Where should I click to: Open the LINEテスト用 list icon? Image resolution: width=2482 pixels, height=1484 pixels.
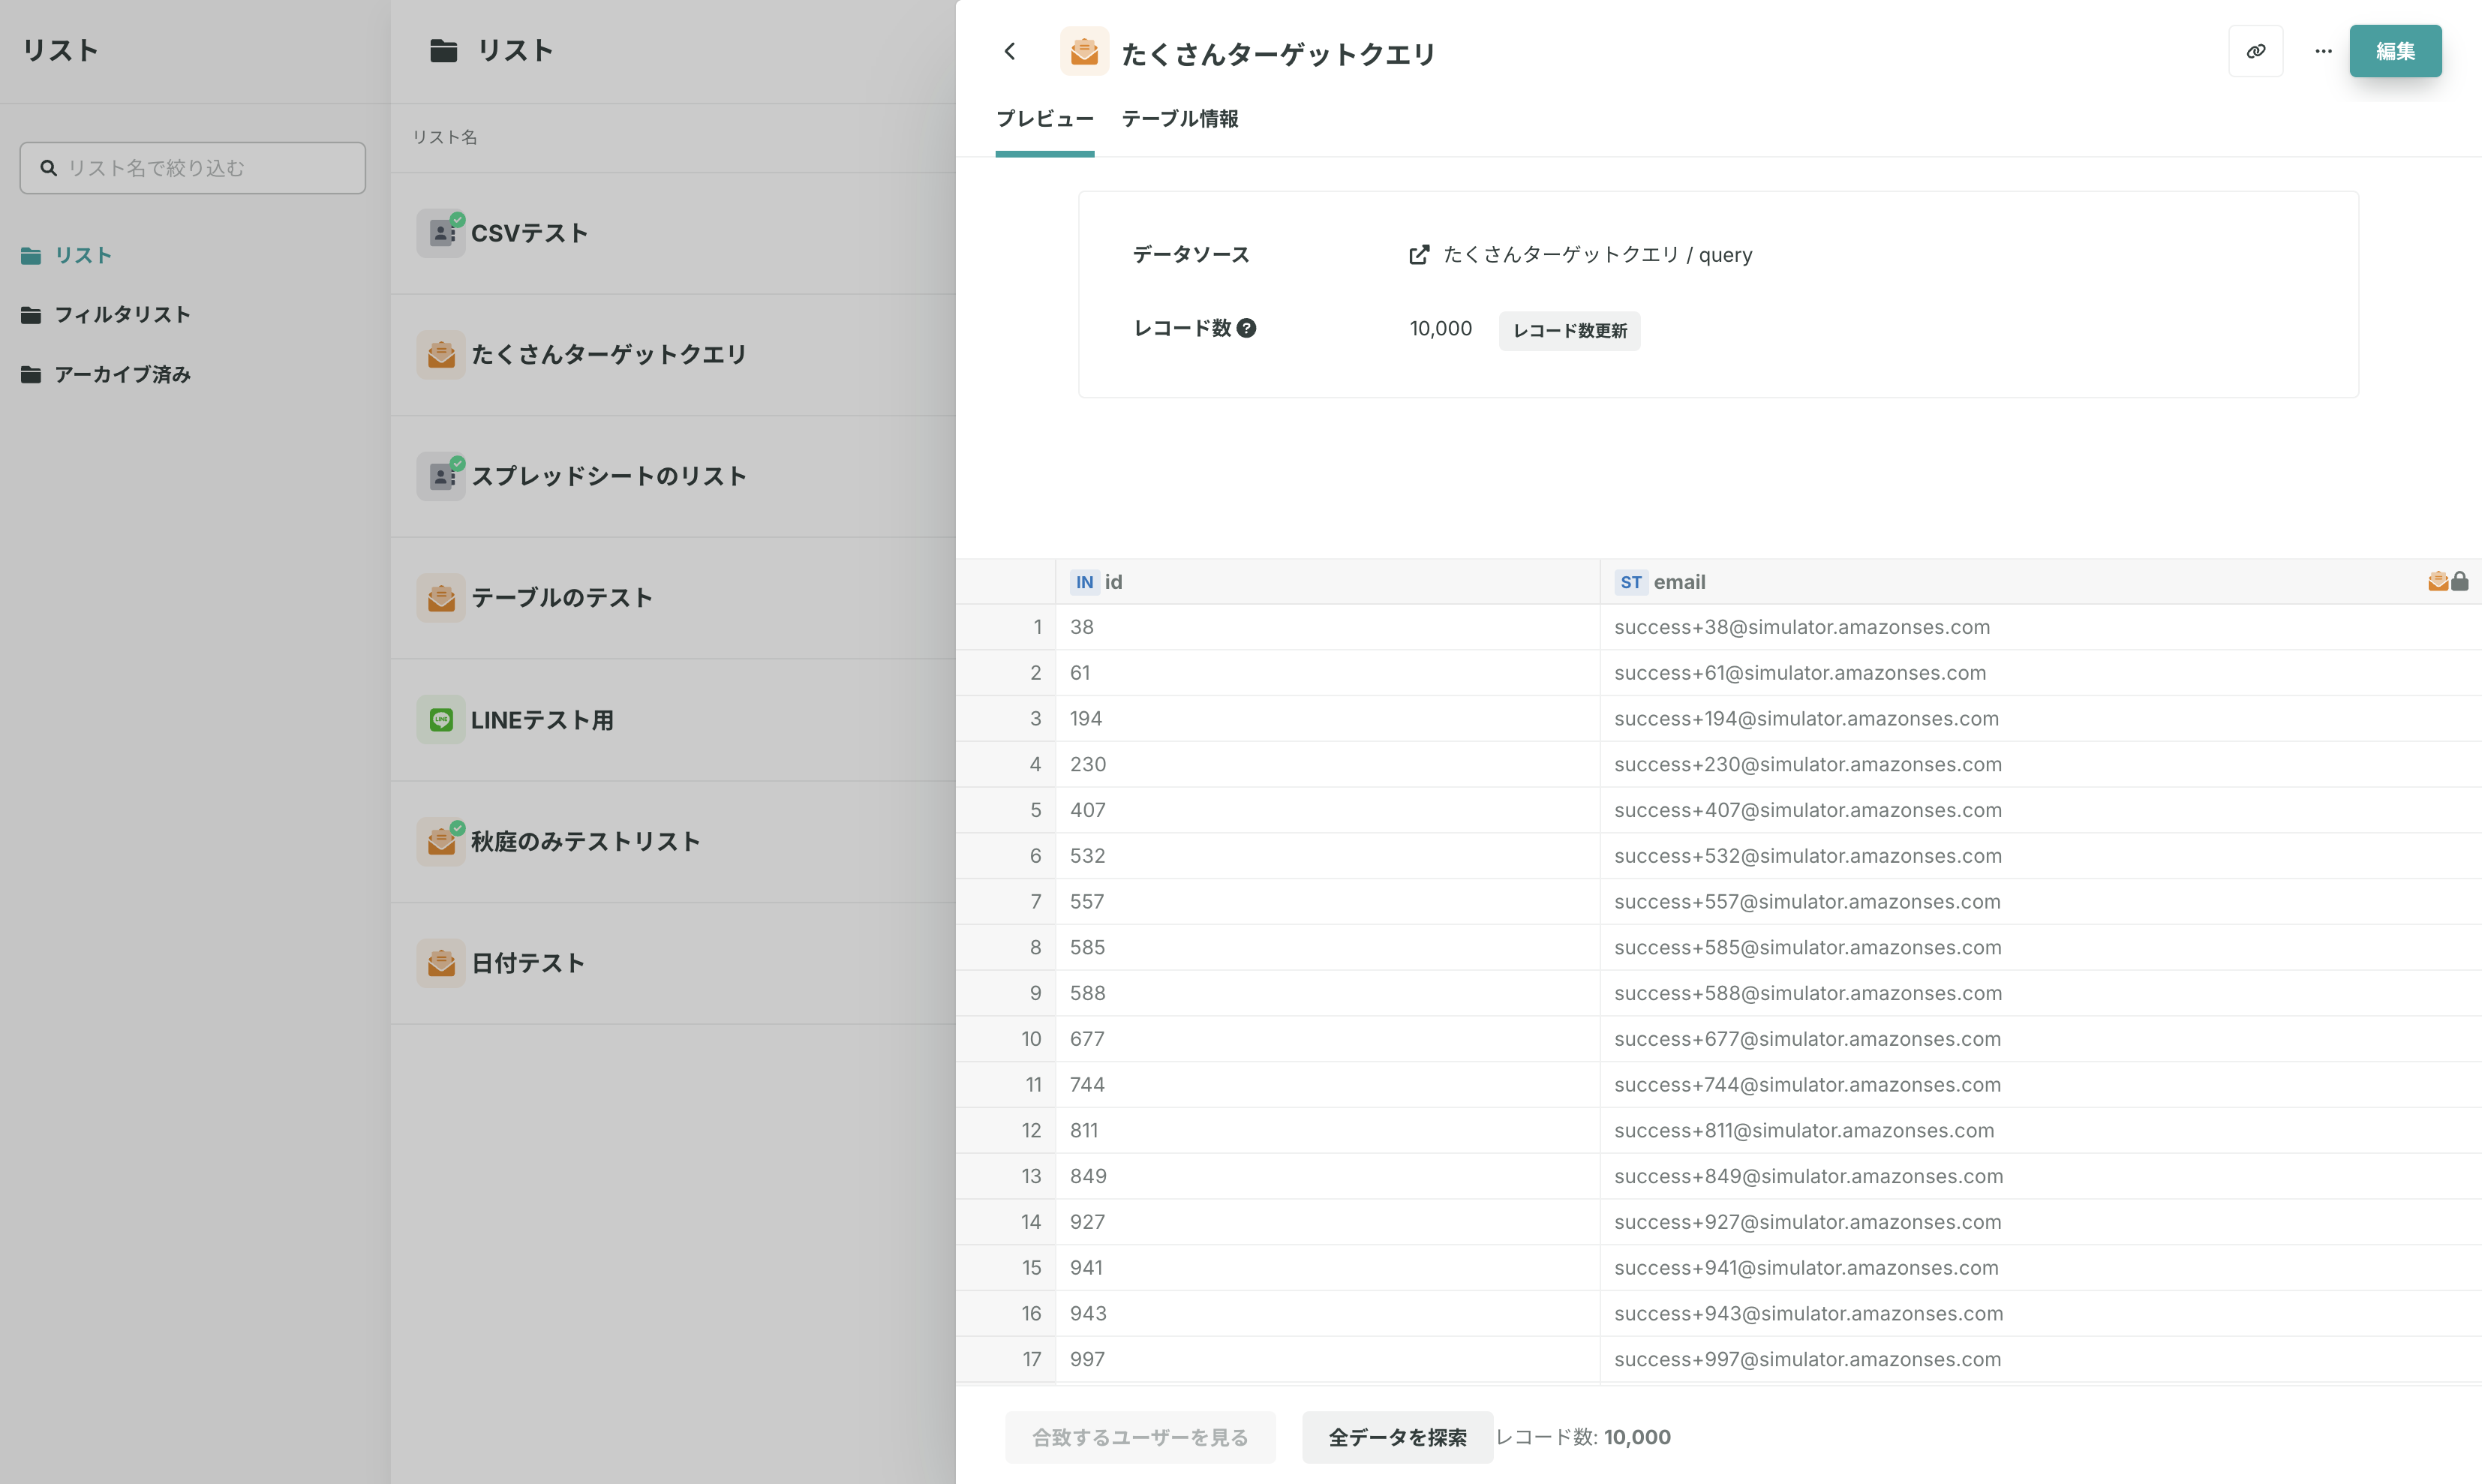pyautogui.click(x=441, y=720)
